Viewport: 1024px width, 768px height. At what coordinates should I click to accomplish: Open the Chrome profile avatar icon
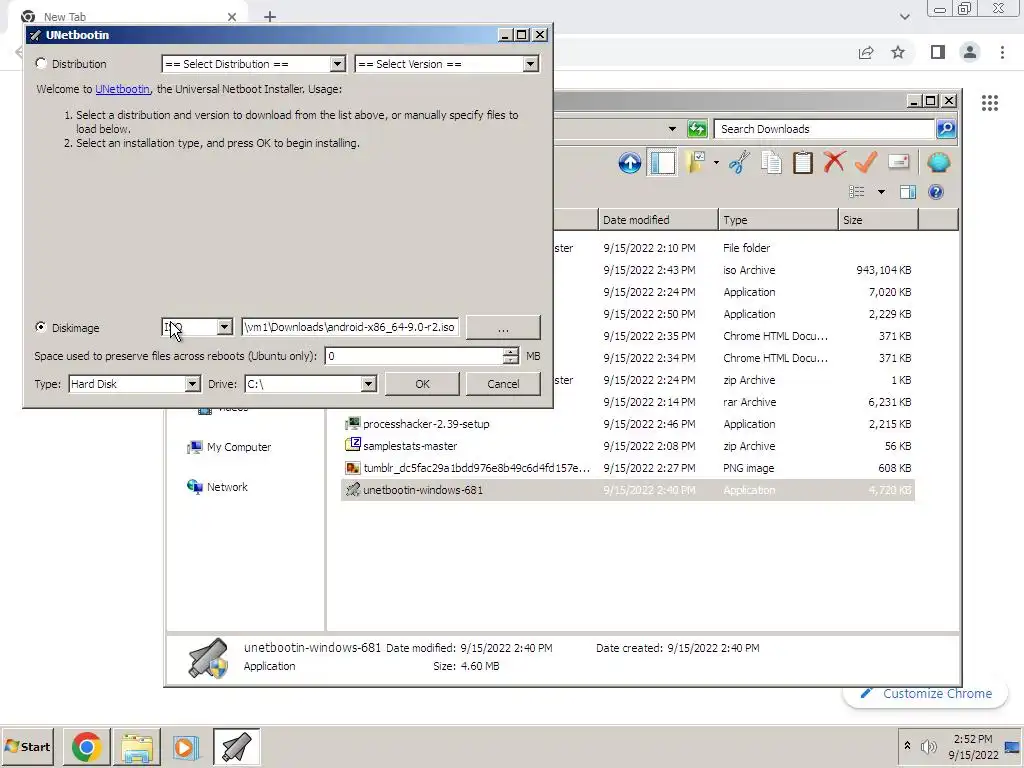click(970, 52)
